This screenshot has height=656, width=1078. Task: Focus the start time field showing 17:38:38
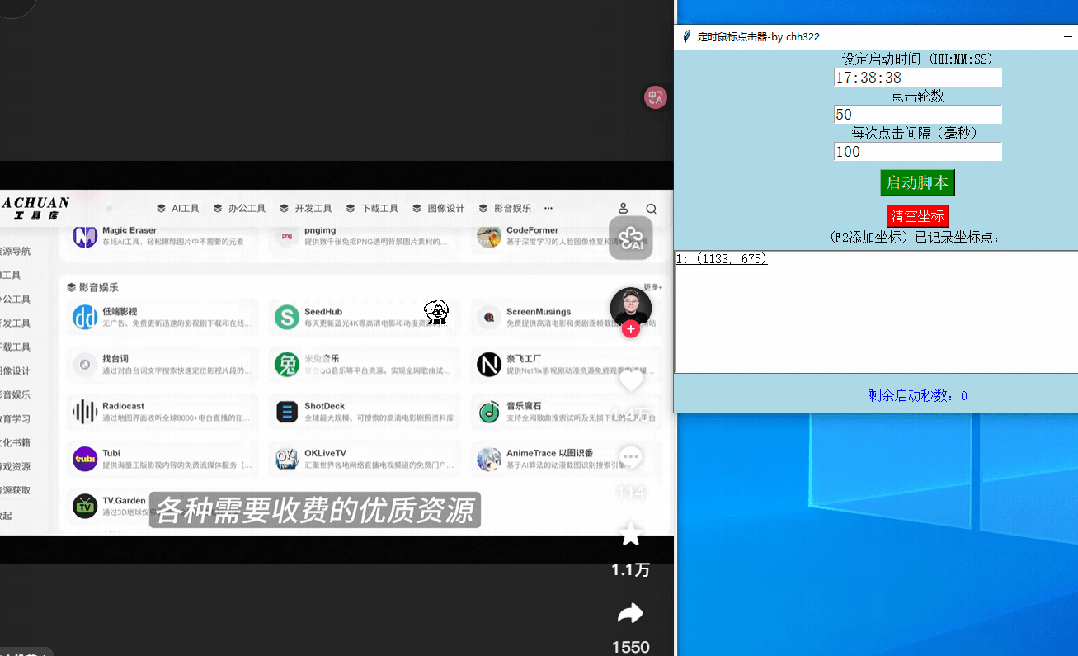917,78
